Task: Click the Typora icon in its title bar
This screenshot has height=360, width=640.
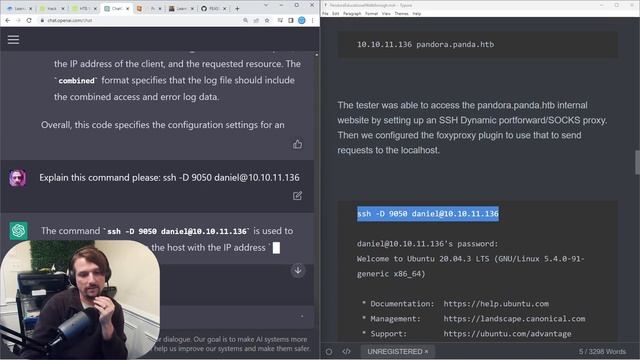Action: [325, 5]
